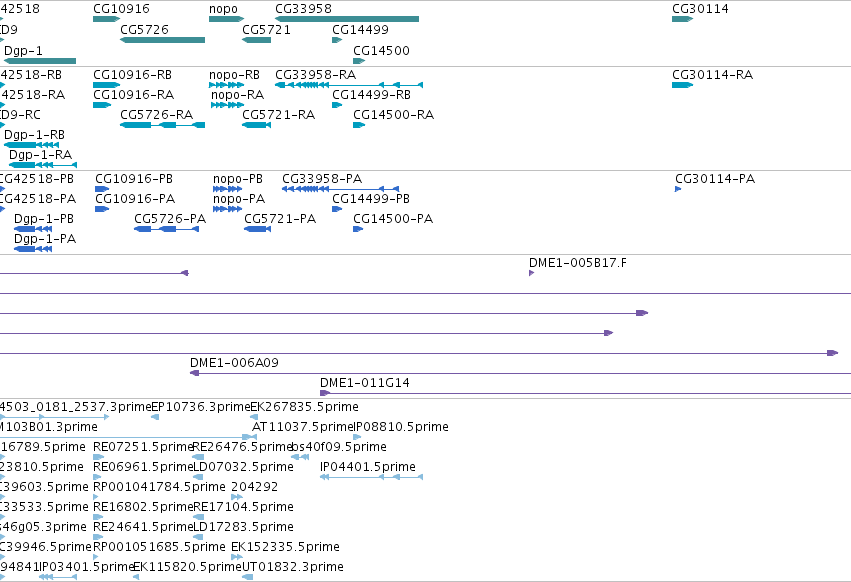This screenshot has width=851, height=582.
Task: Click the nopo gene label
Action: click(x=224, y=9)
